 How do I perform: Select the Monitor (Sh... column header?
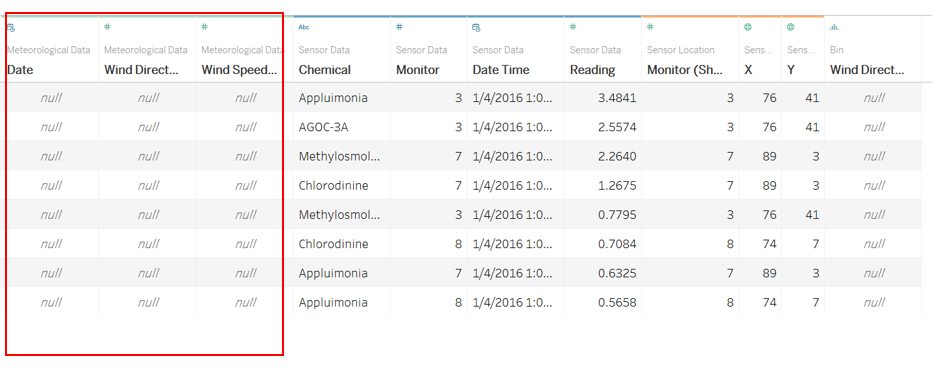[685, 70]
